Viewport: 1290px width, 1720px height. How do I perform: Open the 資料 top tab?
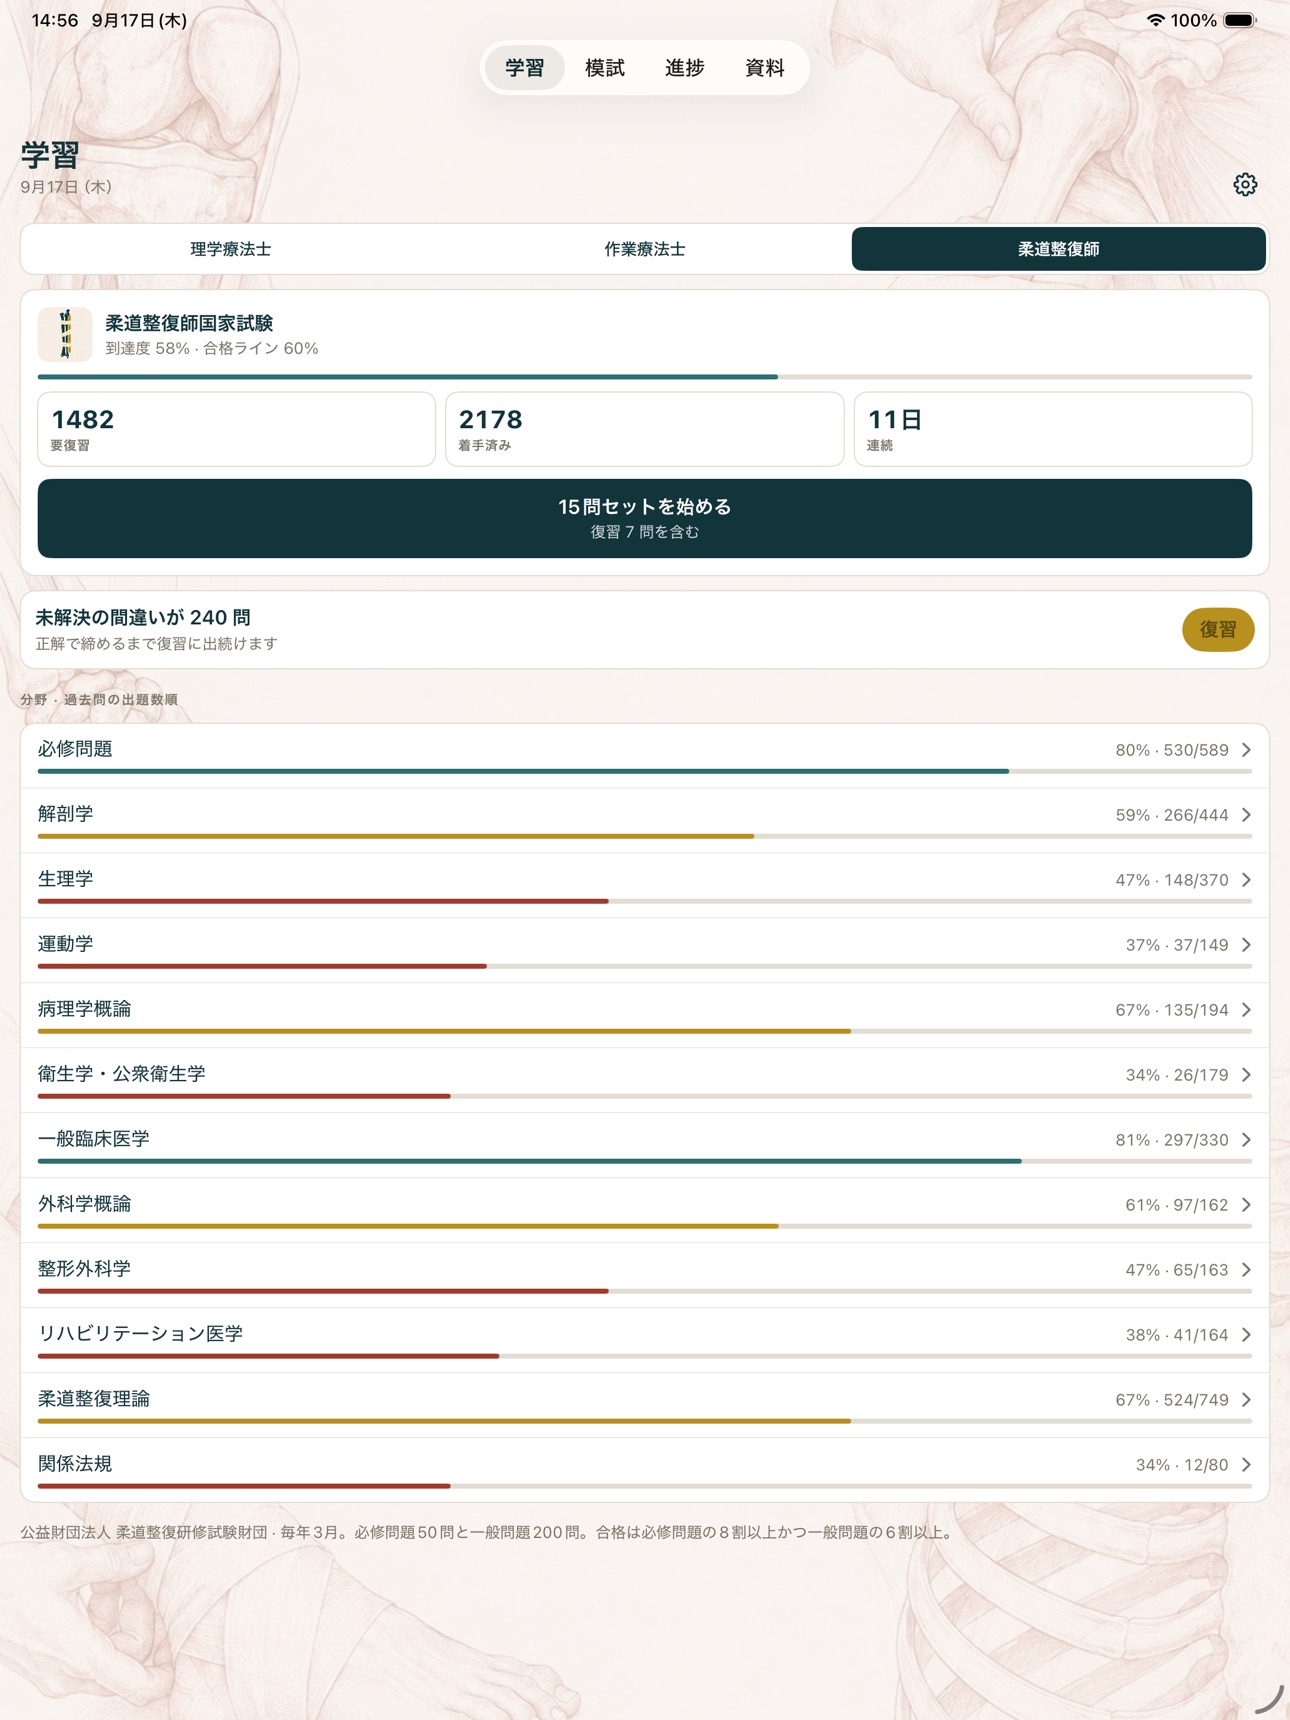pos(765,68)
